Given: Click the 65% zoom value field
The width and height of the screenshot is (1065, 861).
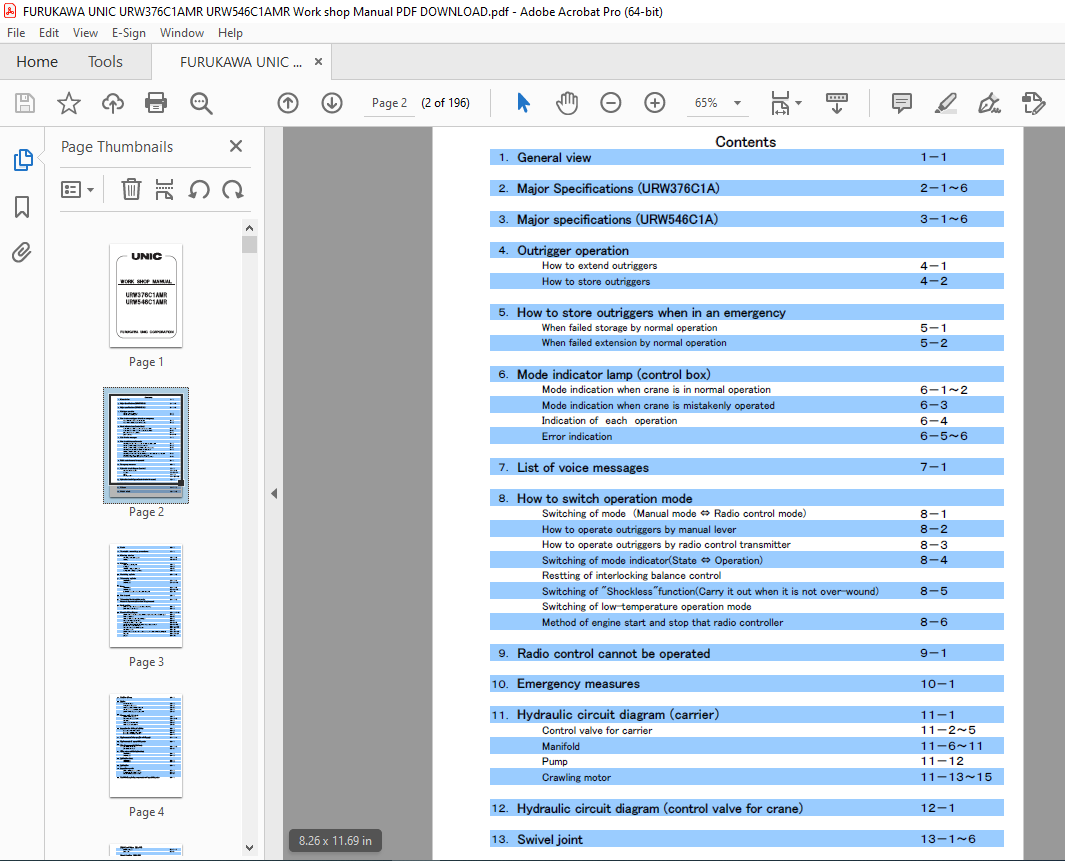Looking at the screenshot, I should [x=706, y=103].
